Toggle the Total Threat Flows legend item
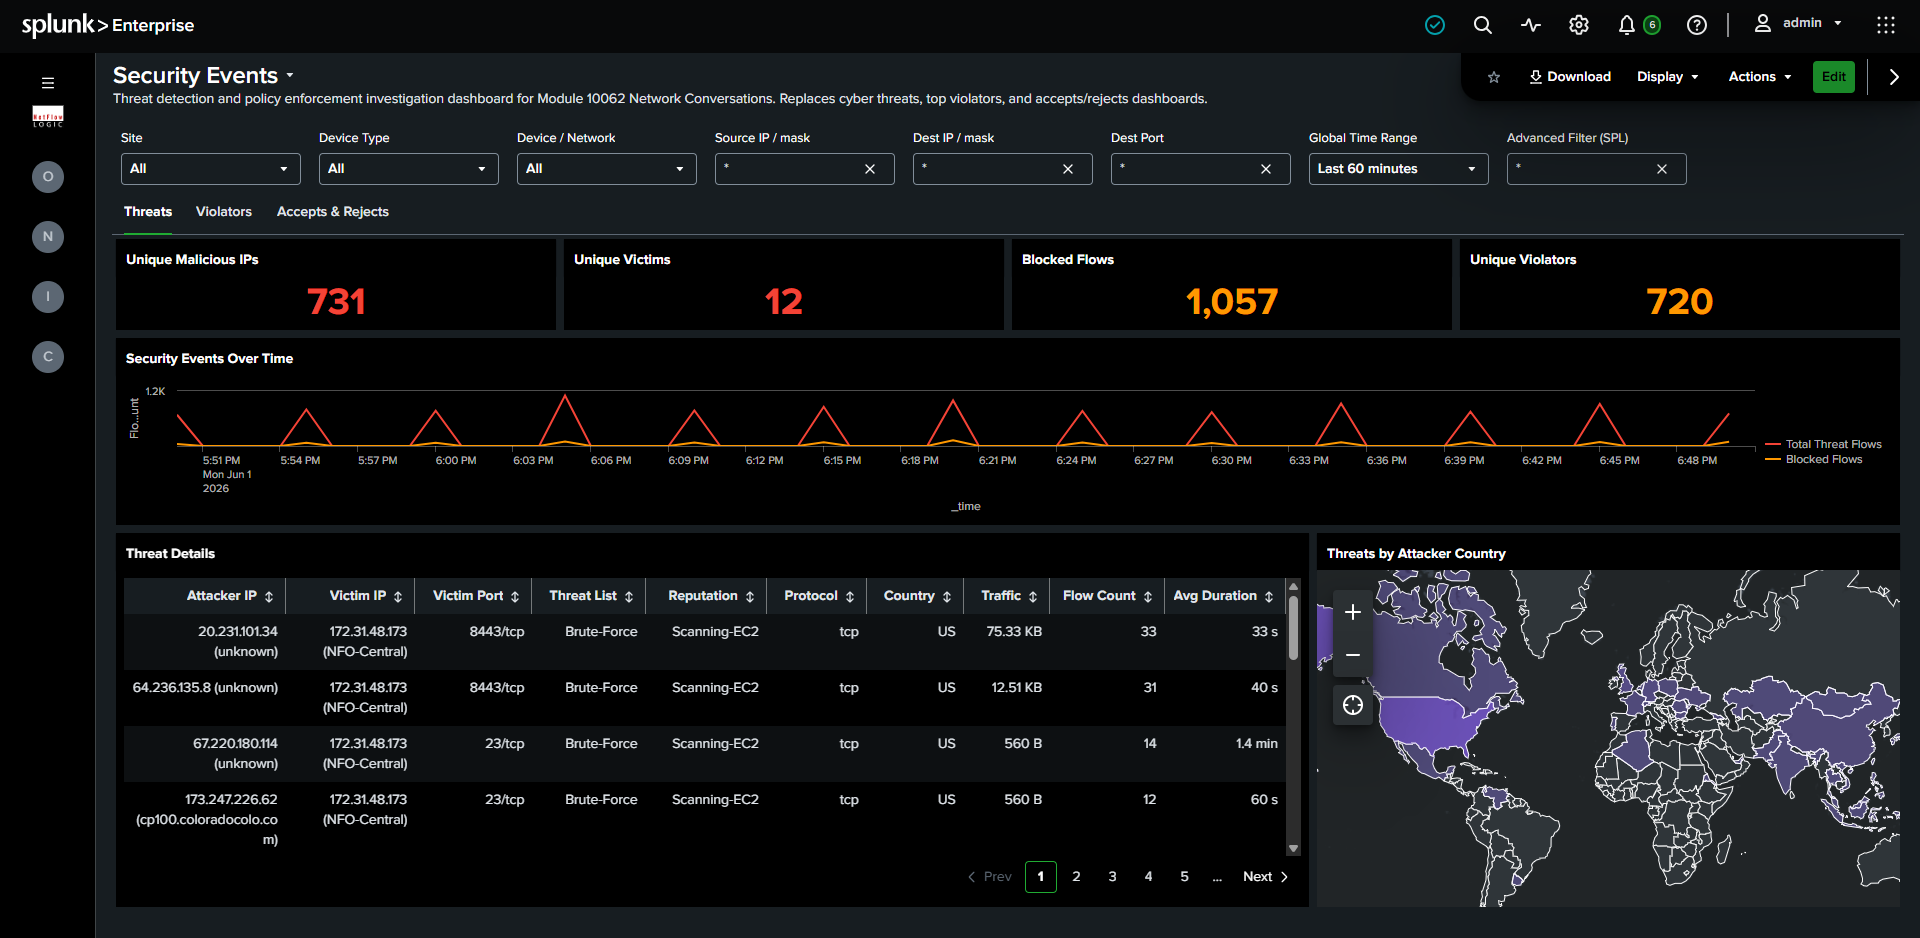 pos(1824,444)
